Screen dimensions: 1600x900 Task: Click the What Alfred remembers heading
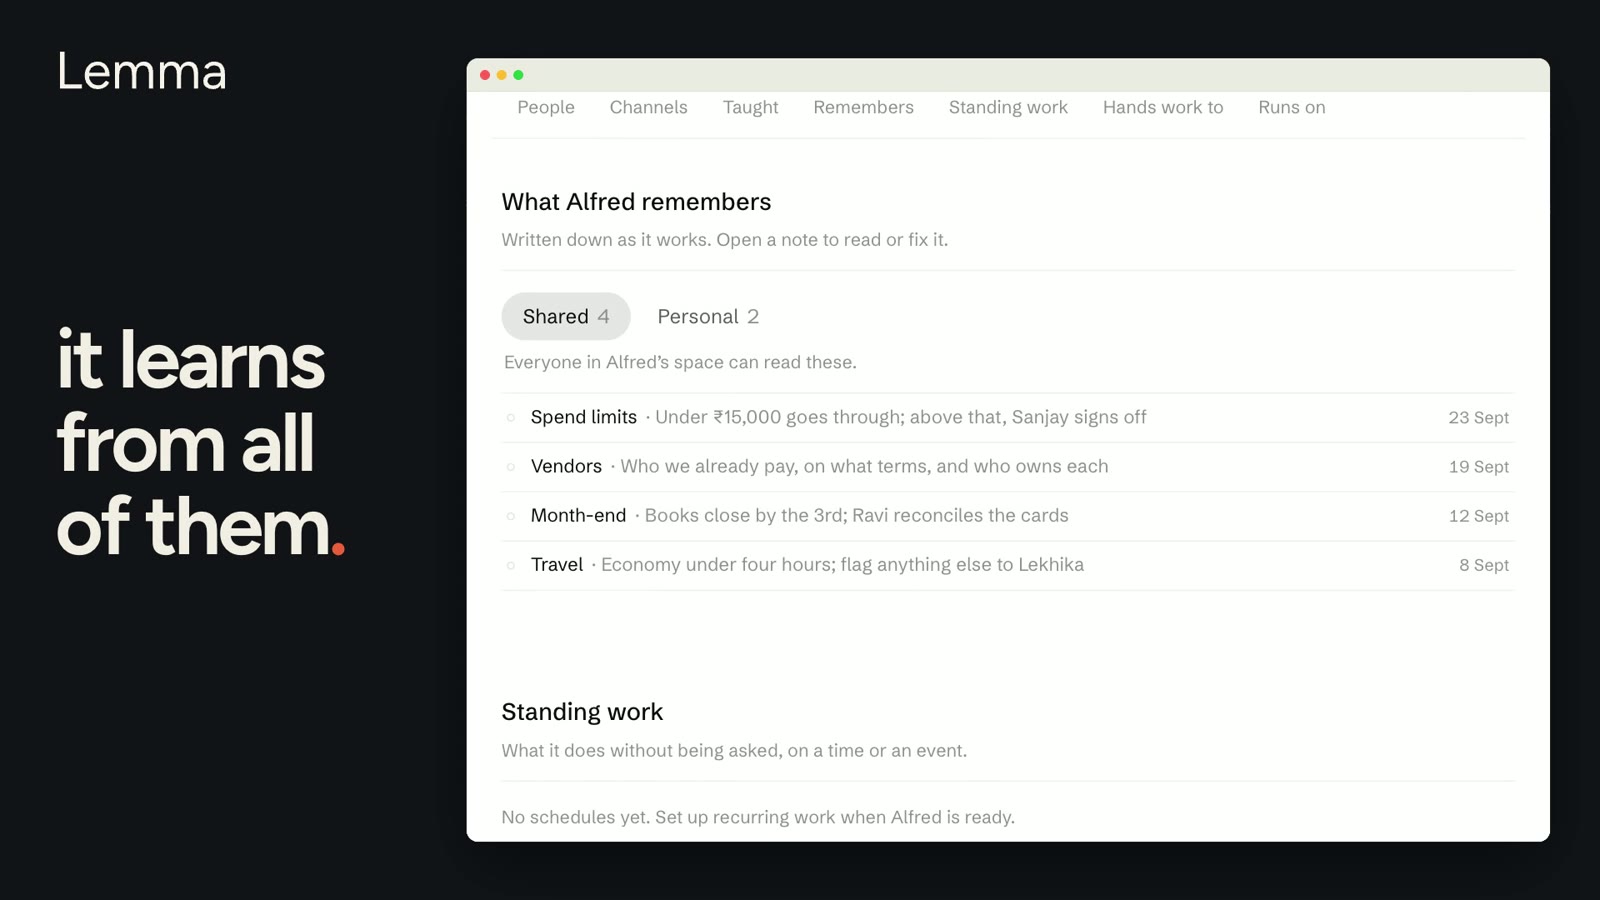coord(636,201)
